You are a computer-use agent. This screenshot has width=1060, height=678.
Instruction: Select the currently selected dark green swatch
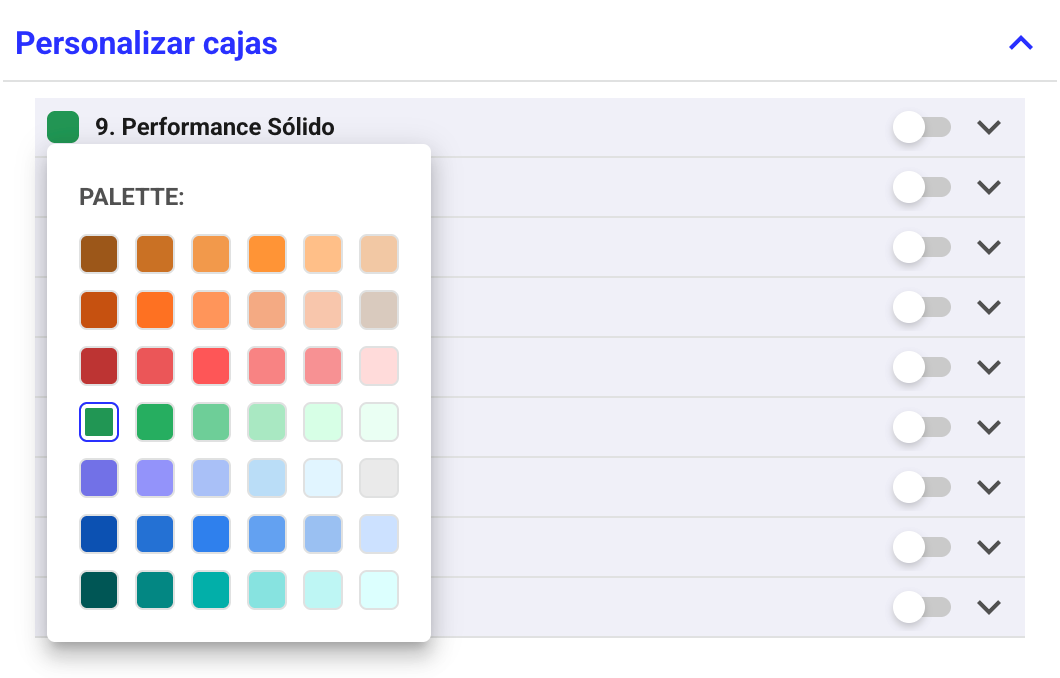99,422
